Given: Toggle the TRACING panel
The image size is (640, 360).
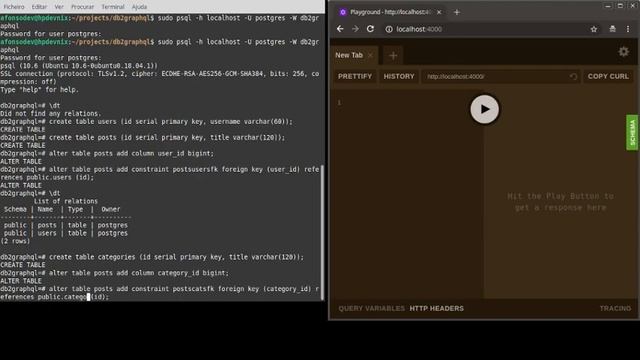Looking at the screenshot, I should 615,309.
